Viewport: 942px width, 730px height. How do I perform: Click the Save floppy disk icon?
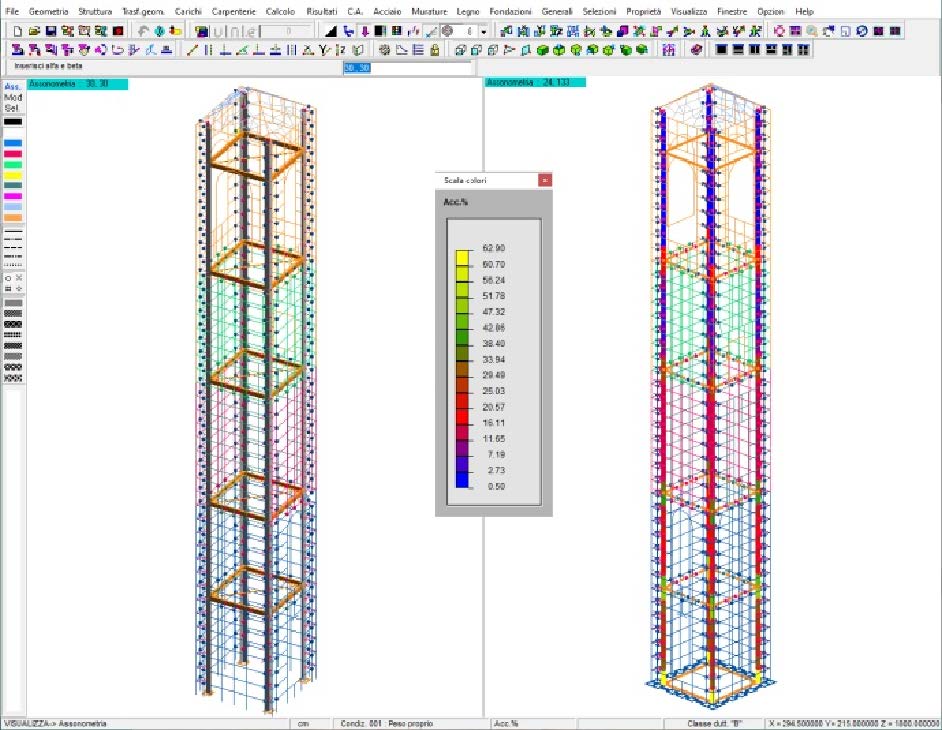(50, 31)
